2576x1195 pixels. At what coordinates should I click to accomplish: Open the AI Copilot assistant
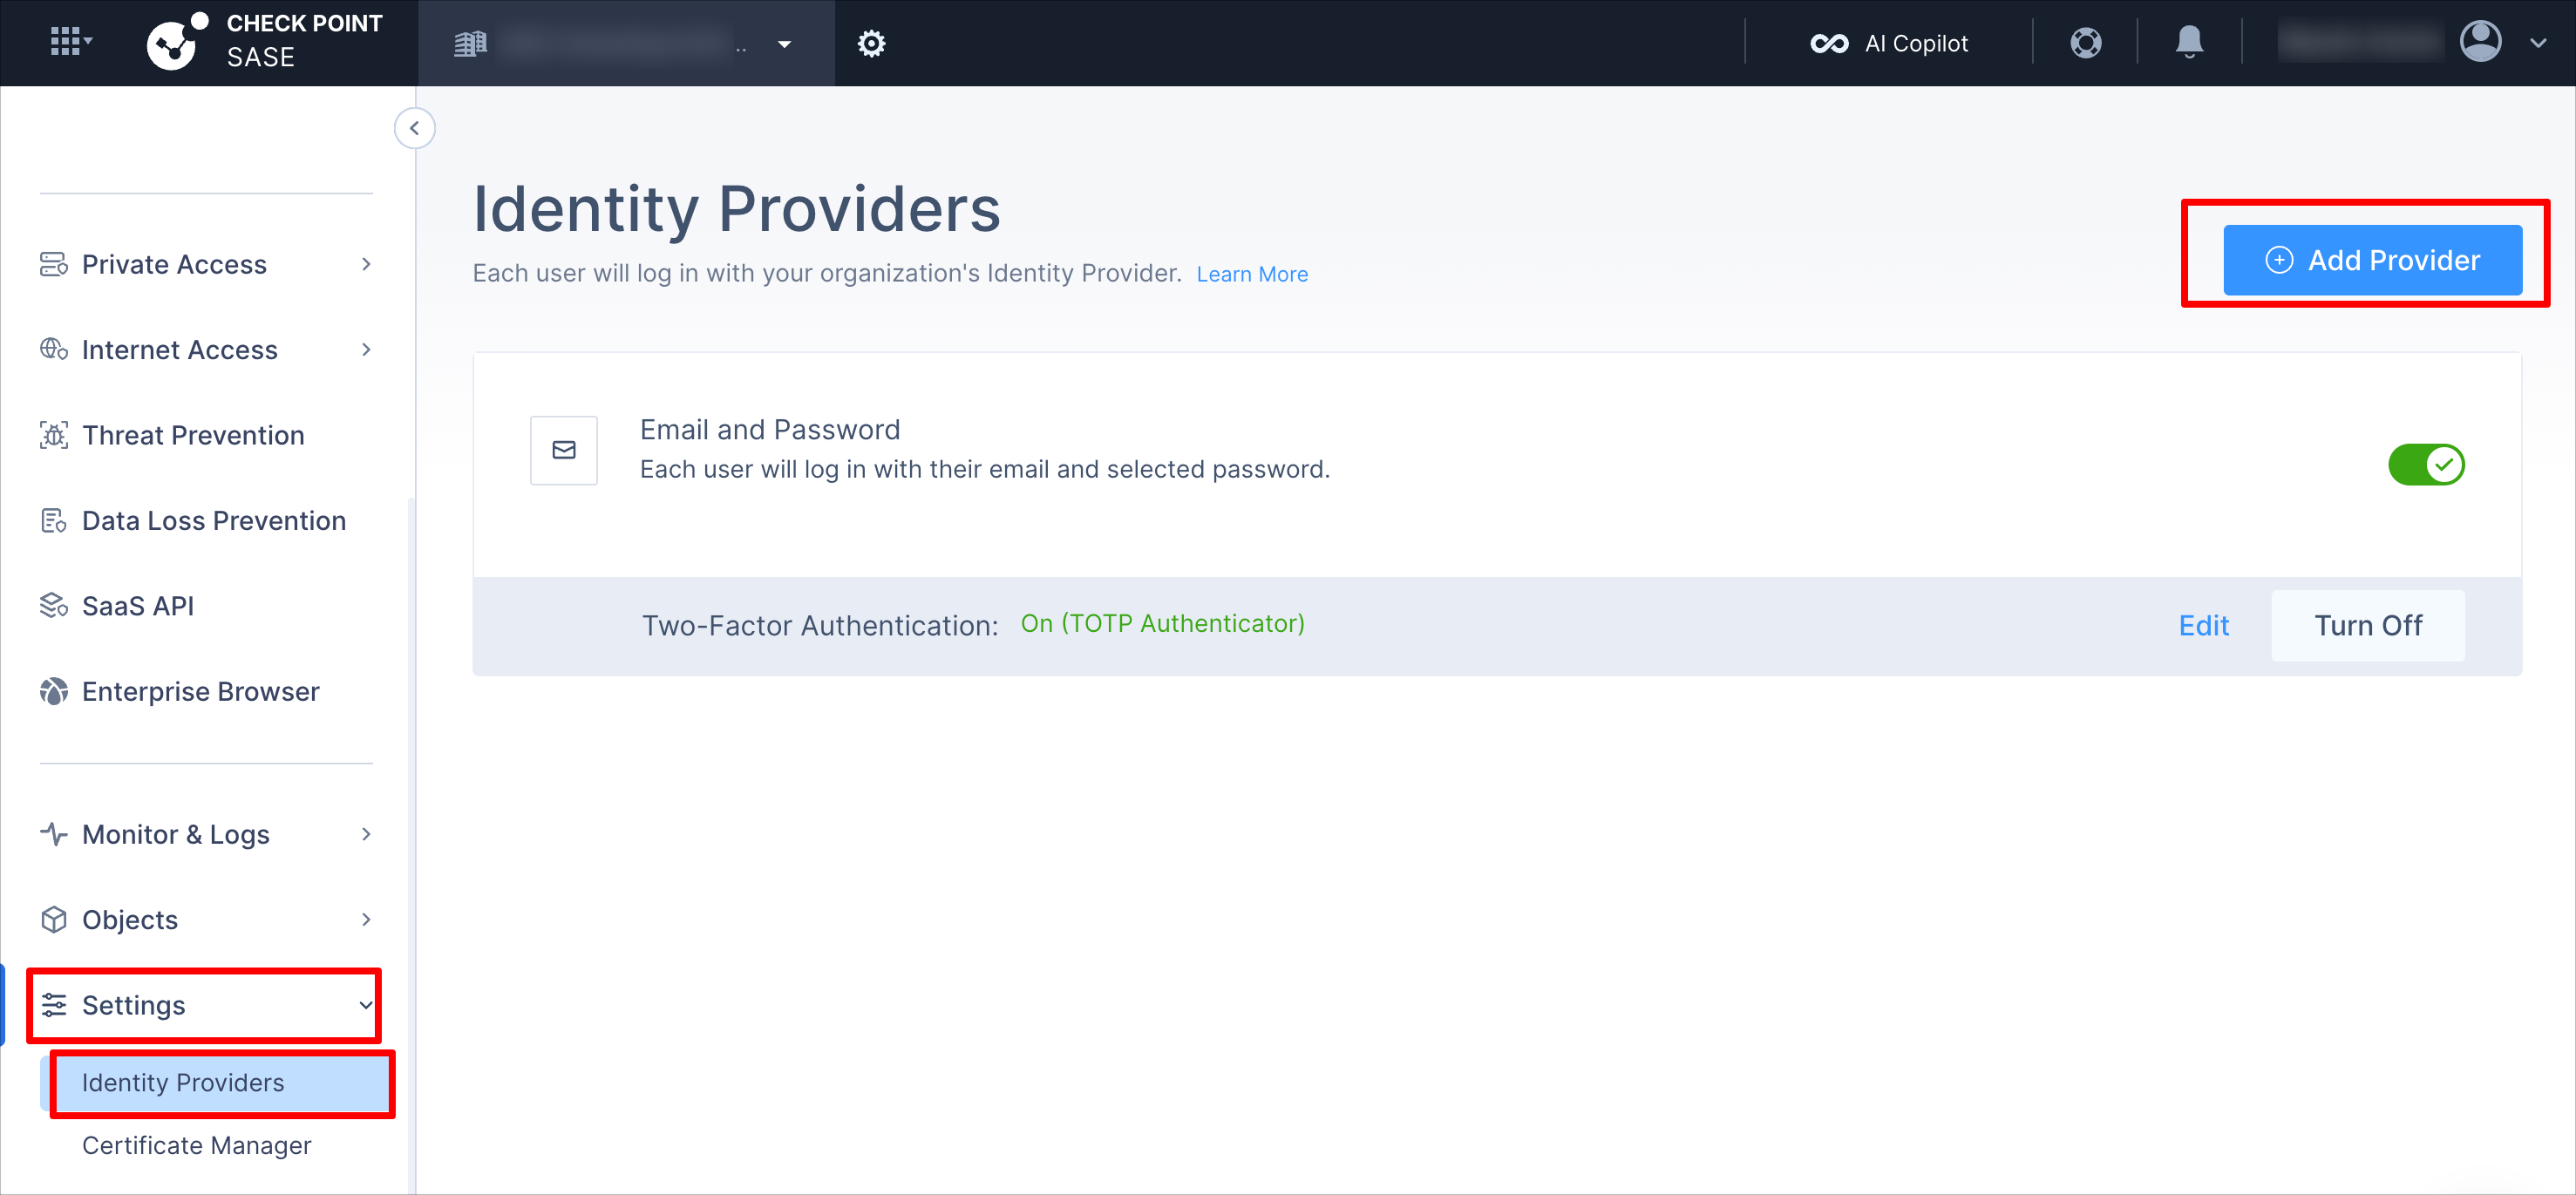click(x=1888, y=43)
